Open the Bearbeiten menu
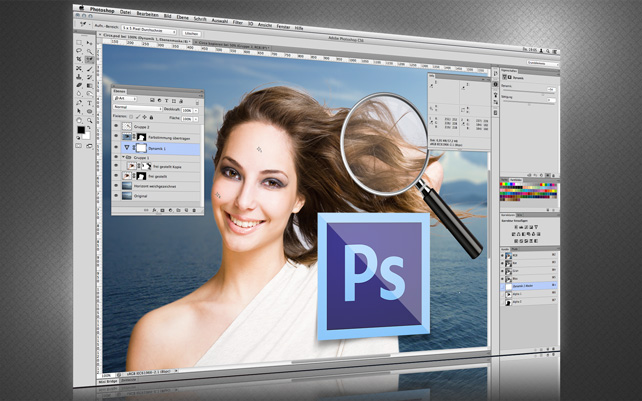642x401 pixels. pos(147,14)
